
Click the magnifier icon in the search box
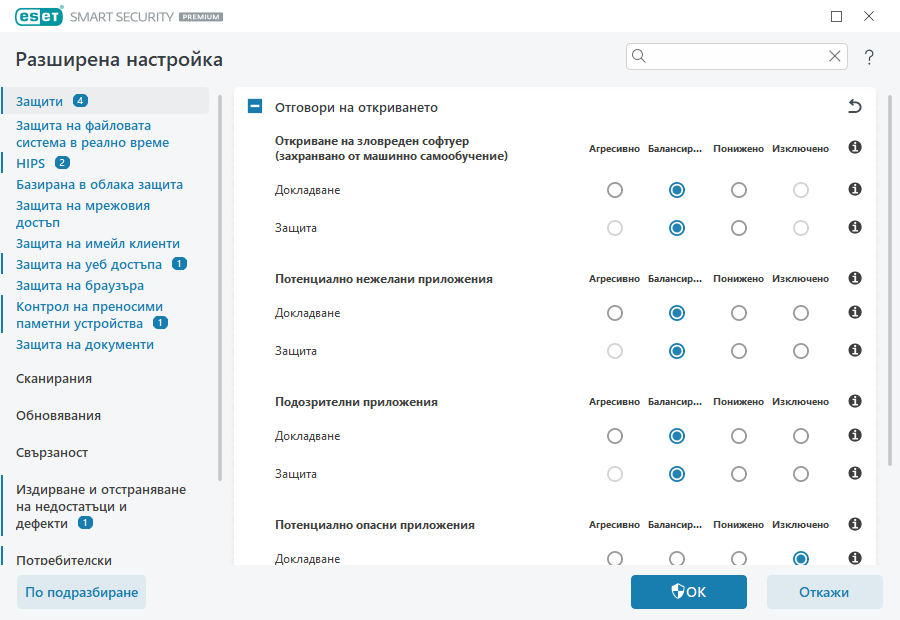pyautogui.click(x=639, y=56)
